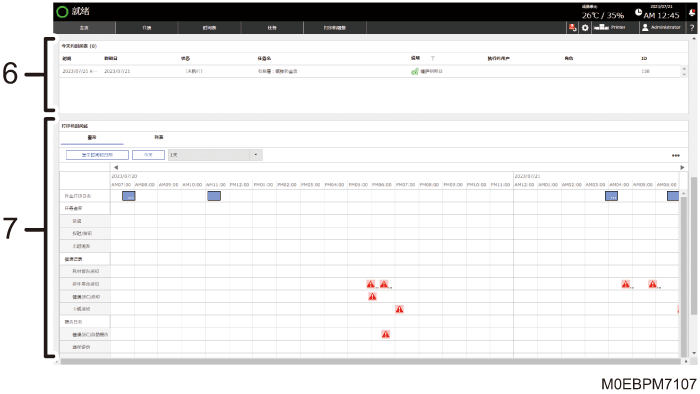Open the alarm bell notification icon

pyautogui.click(x=692, y=12)
